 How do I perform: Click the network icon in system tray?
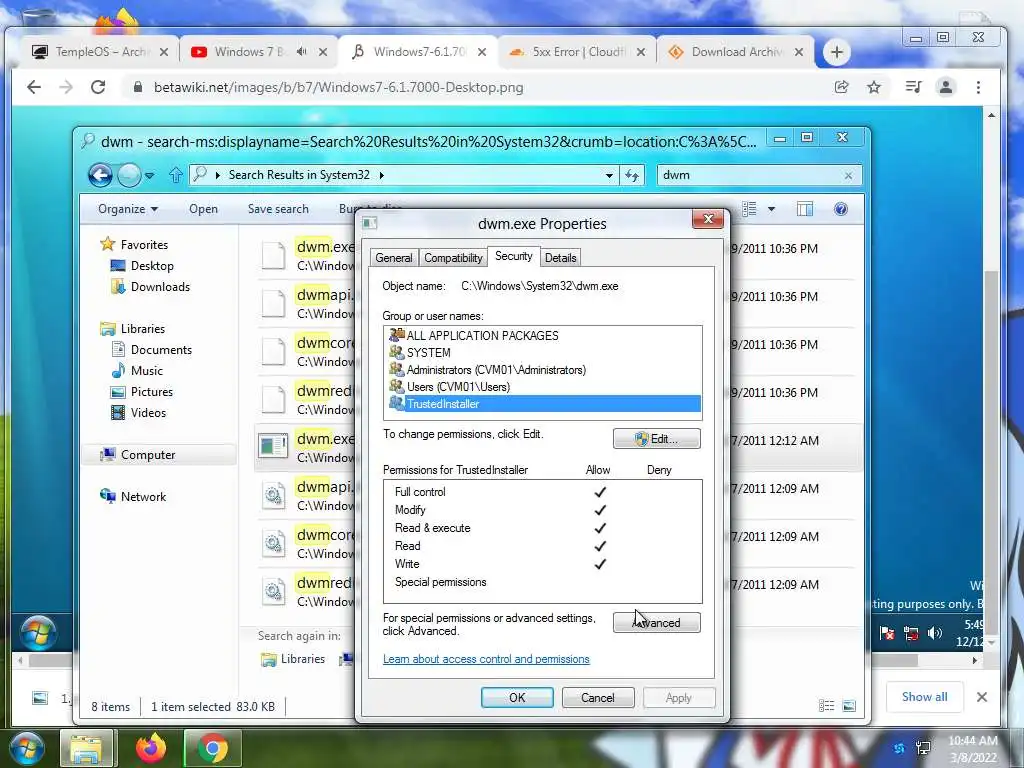[923, 748]
